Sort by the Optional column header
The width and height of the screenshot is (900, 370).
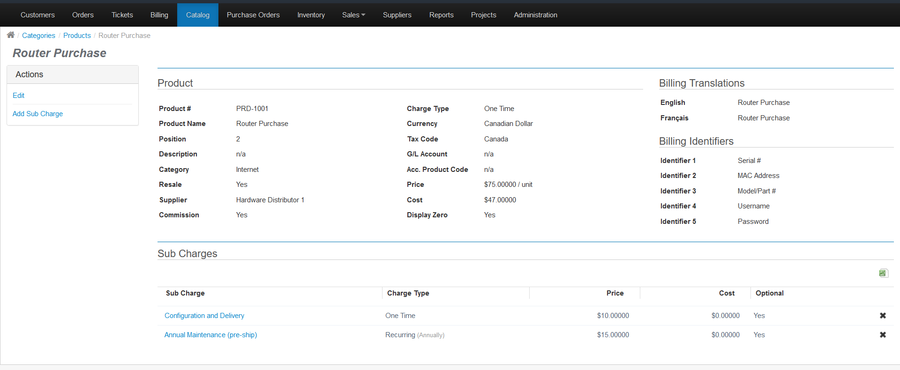coord(770,293)
